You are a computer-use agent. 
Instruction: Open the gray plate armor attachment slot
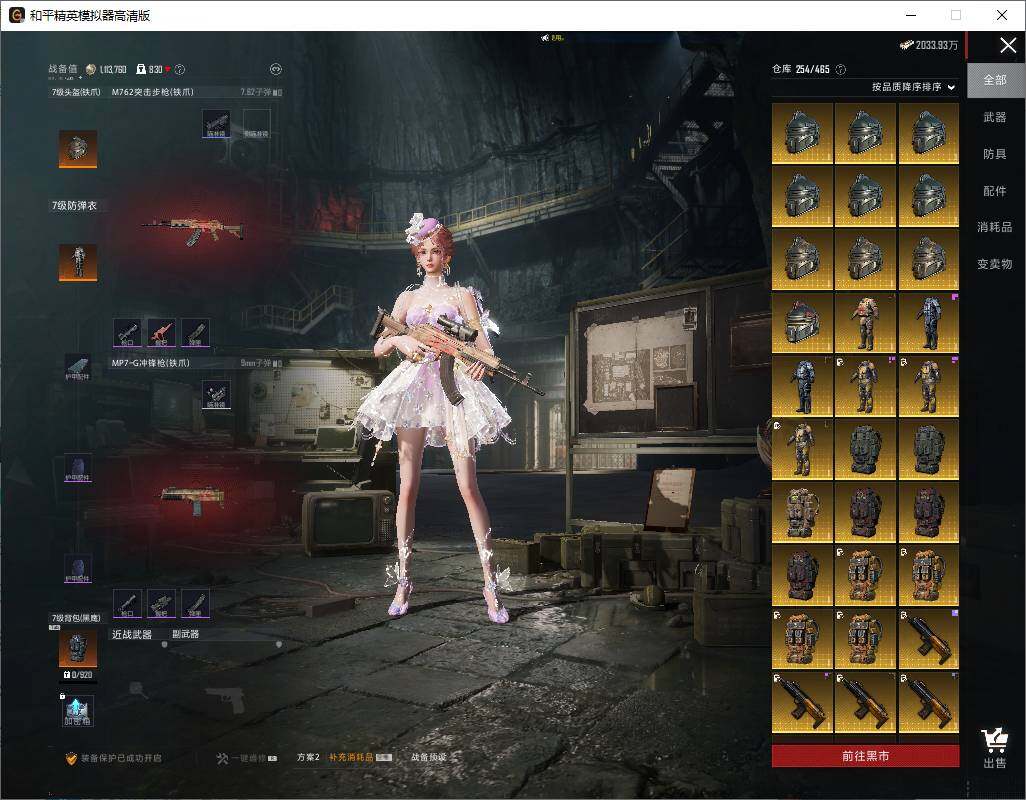point(77,368)
